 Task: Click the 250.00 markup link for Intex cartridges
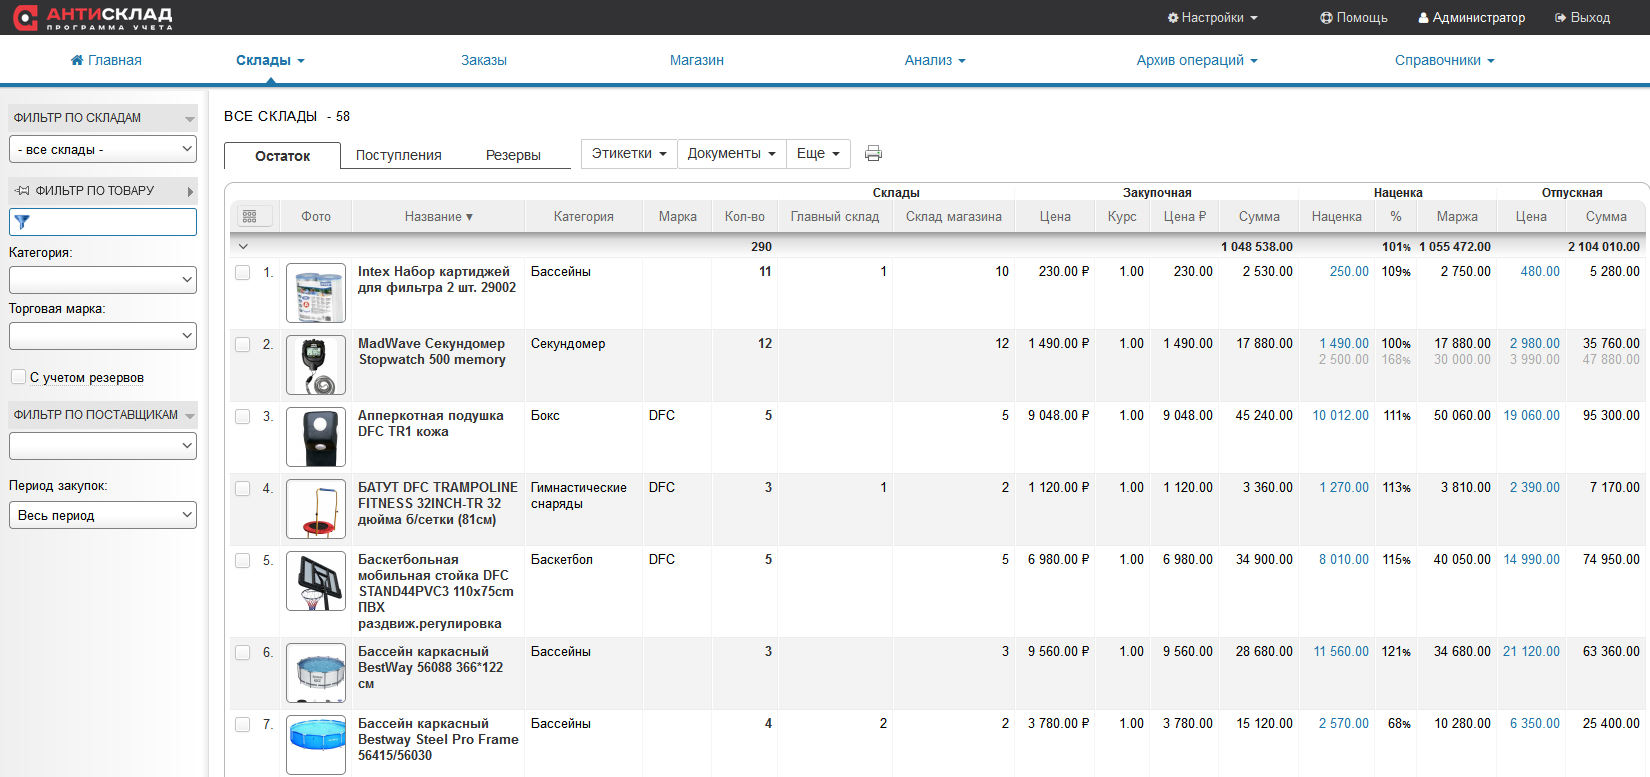(1349, 271)
